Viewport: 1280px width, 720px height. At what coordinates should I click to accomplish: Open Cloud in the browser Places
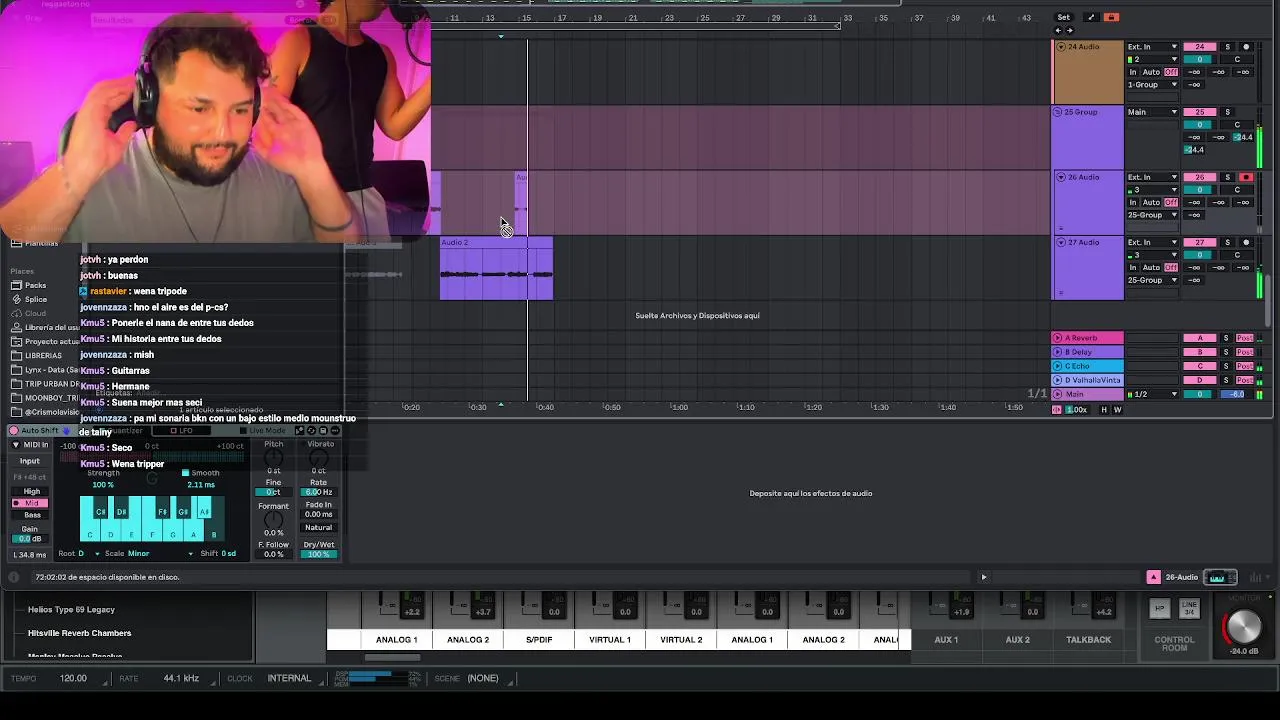pos(36,313)
